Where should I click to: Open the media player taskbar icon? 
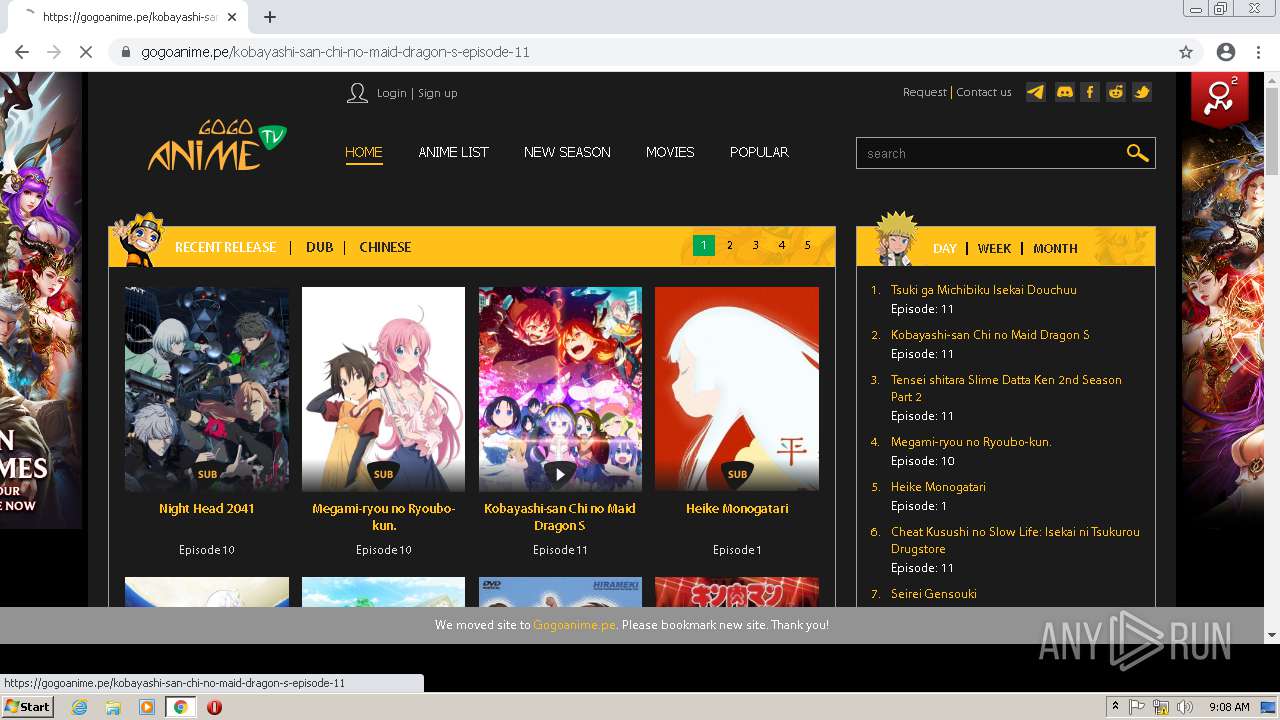click(x=147, y=707)
